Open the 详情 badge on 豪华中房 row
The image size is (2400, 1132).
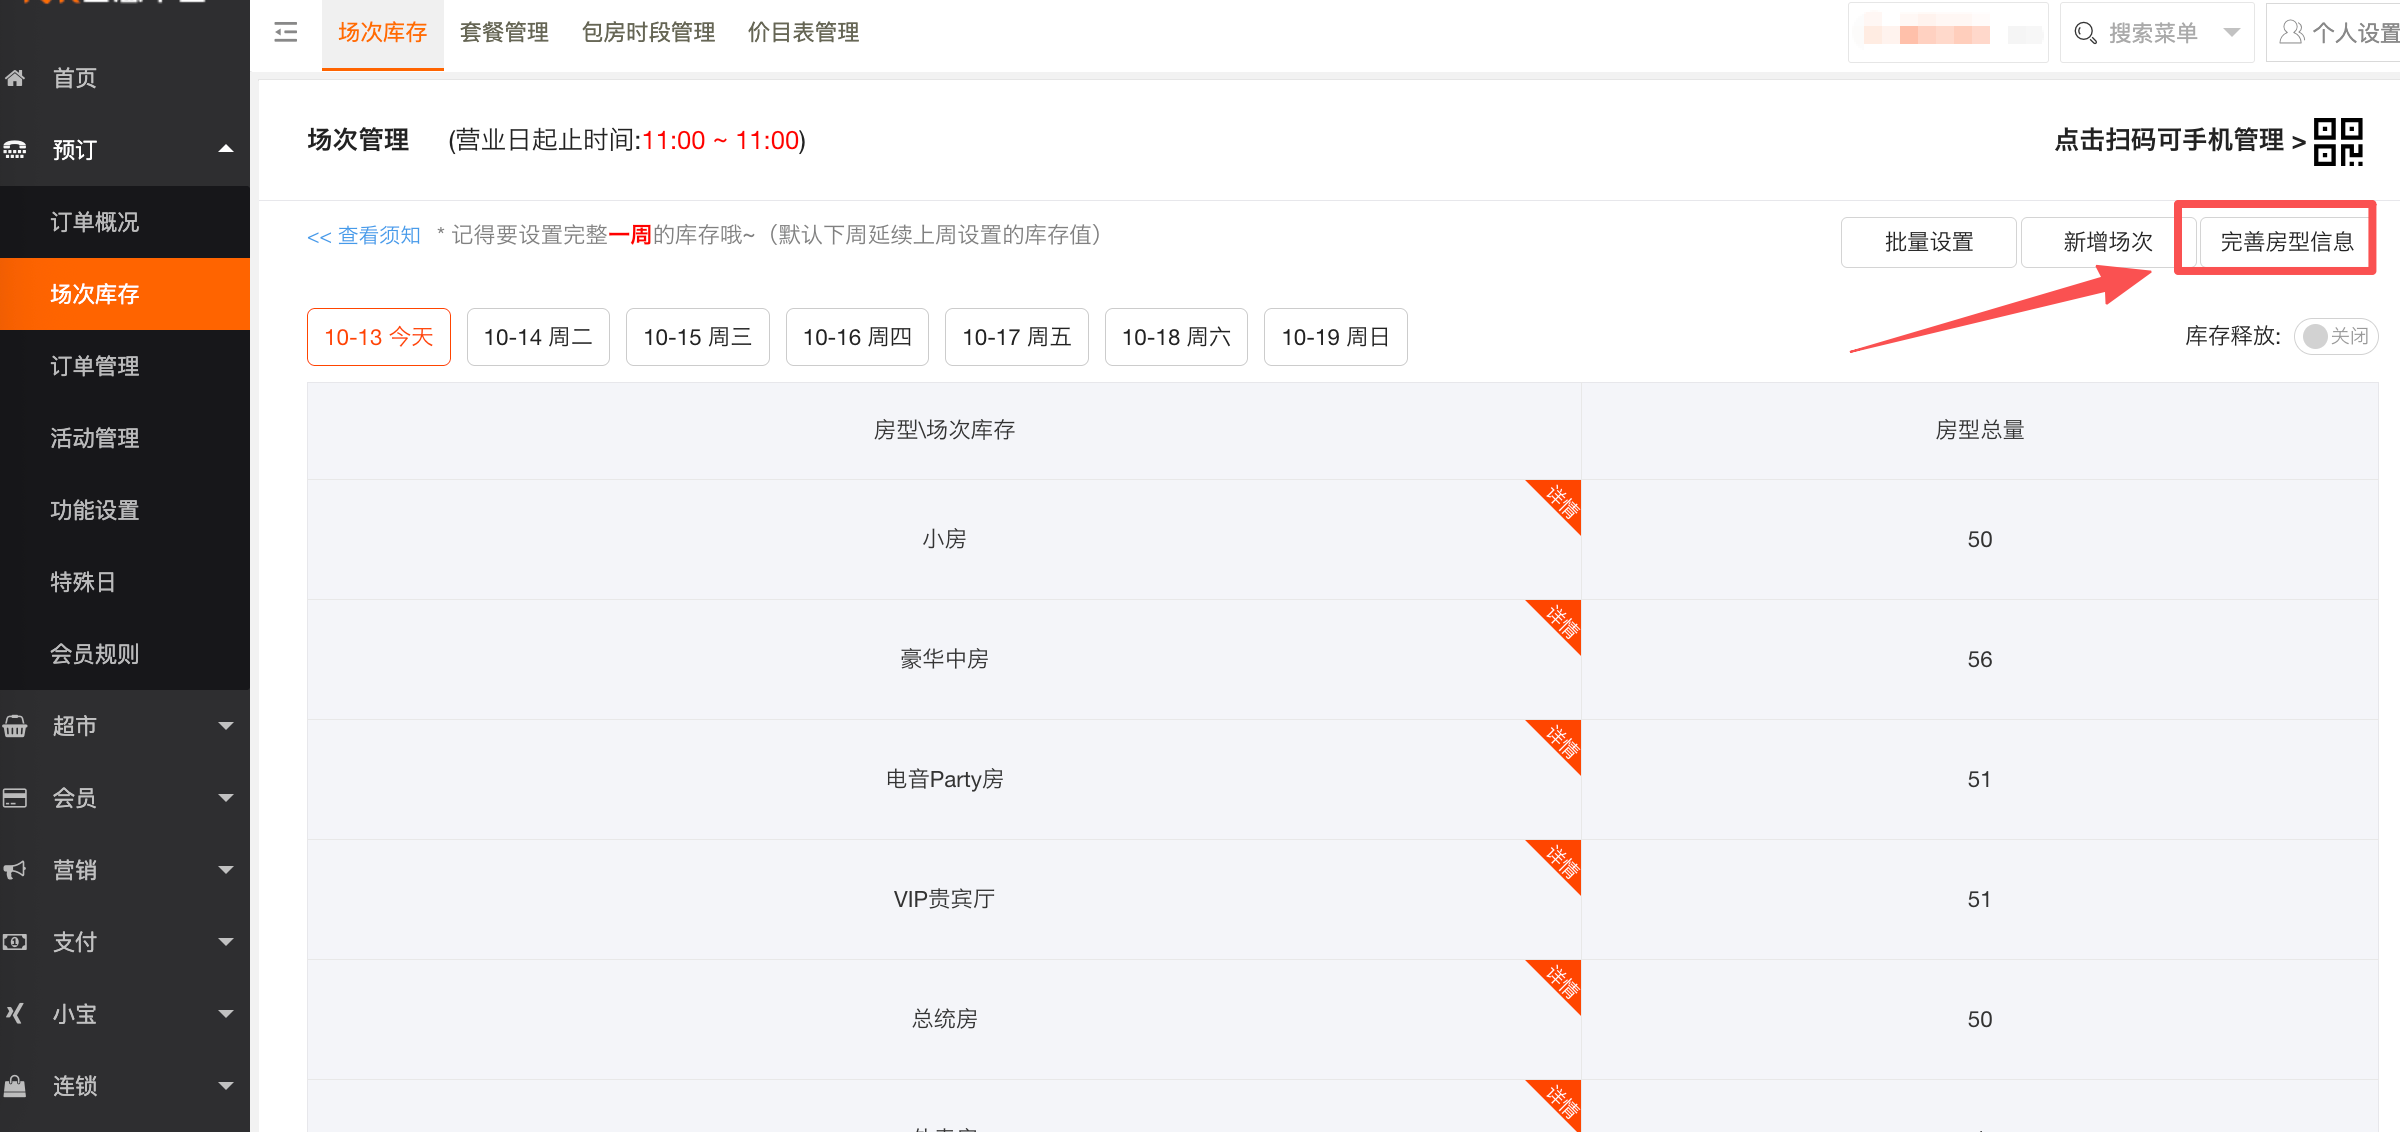(1560, 621)
